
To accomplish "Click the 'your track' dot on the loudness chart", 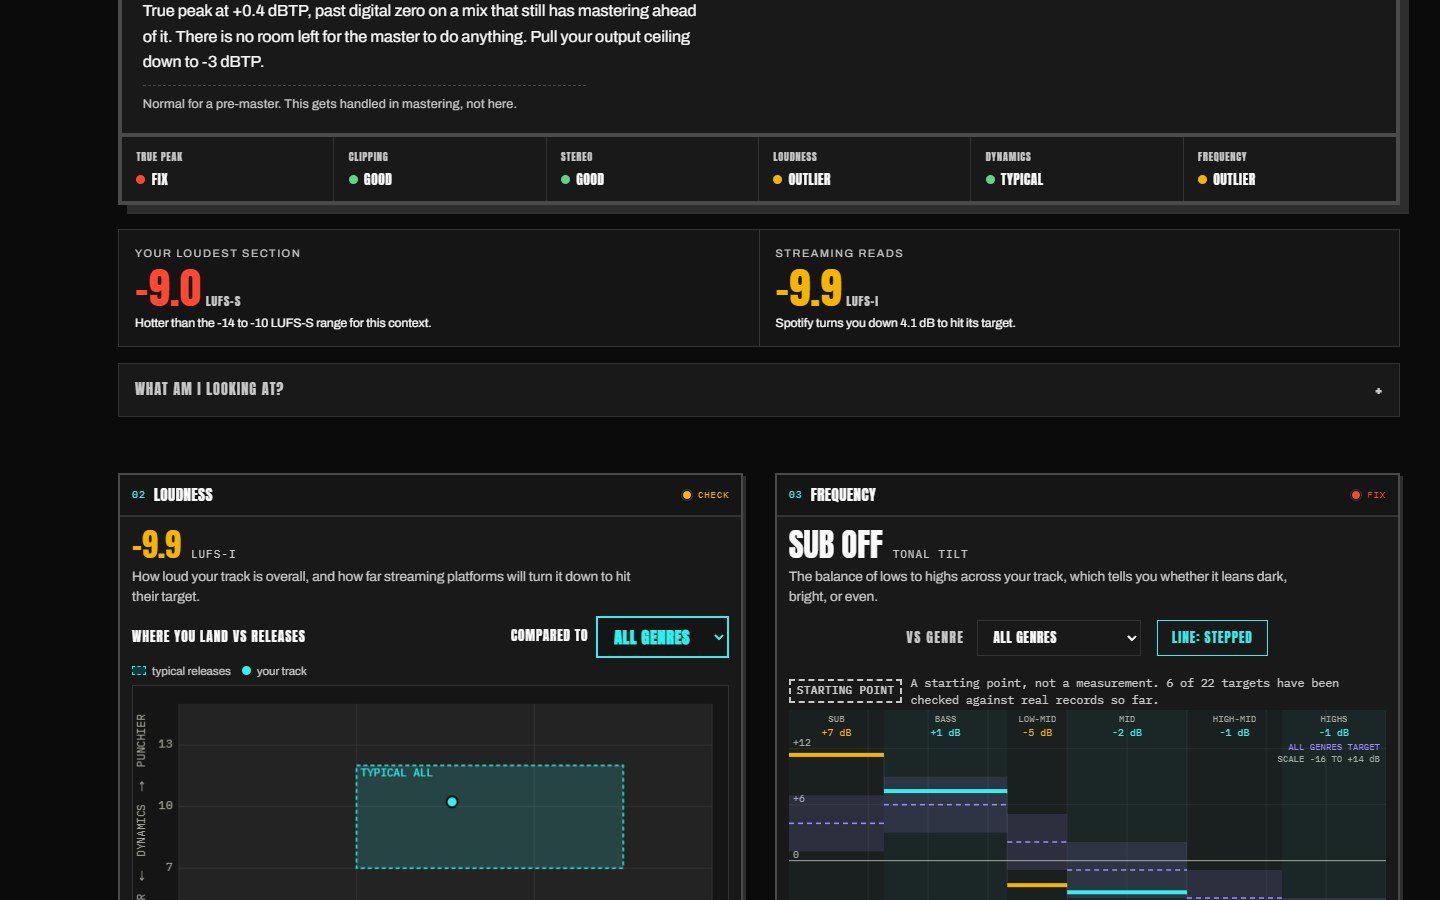I will (452, 802).
